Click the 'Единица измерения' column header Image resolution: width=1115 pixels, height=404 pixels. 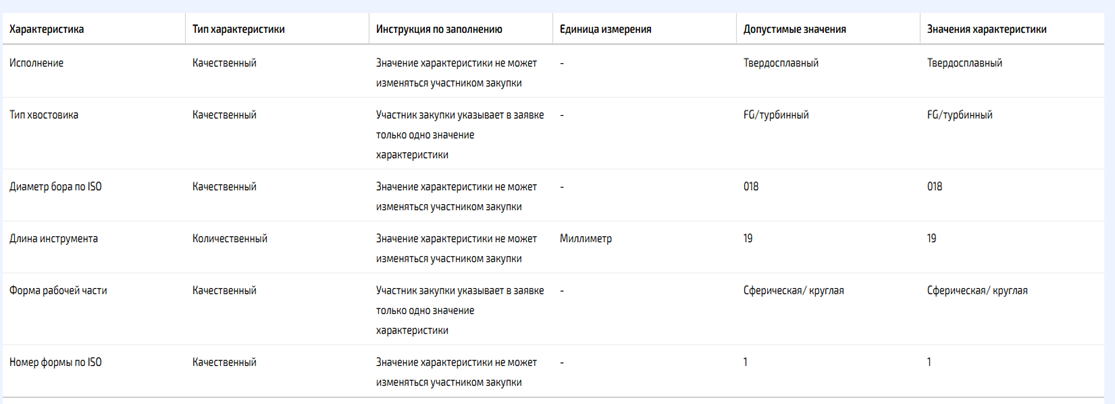(606, 30)
